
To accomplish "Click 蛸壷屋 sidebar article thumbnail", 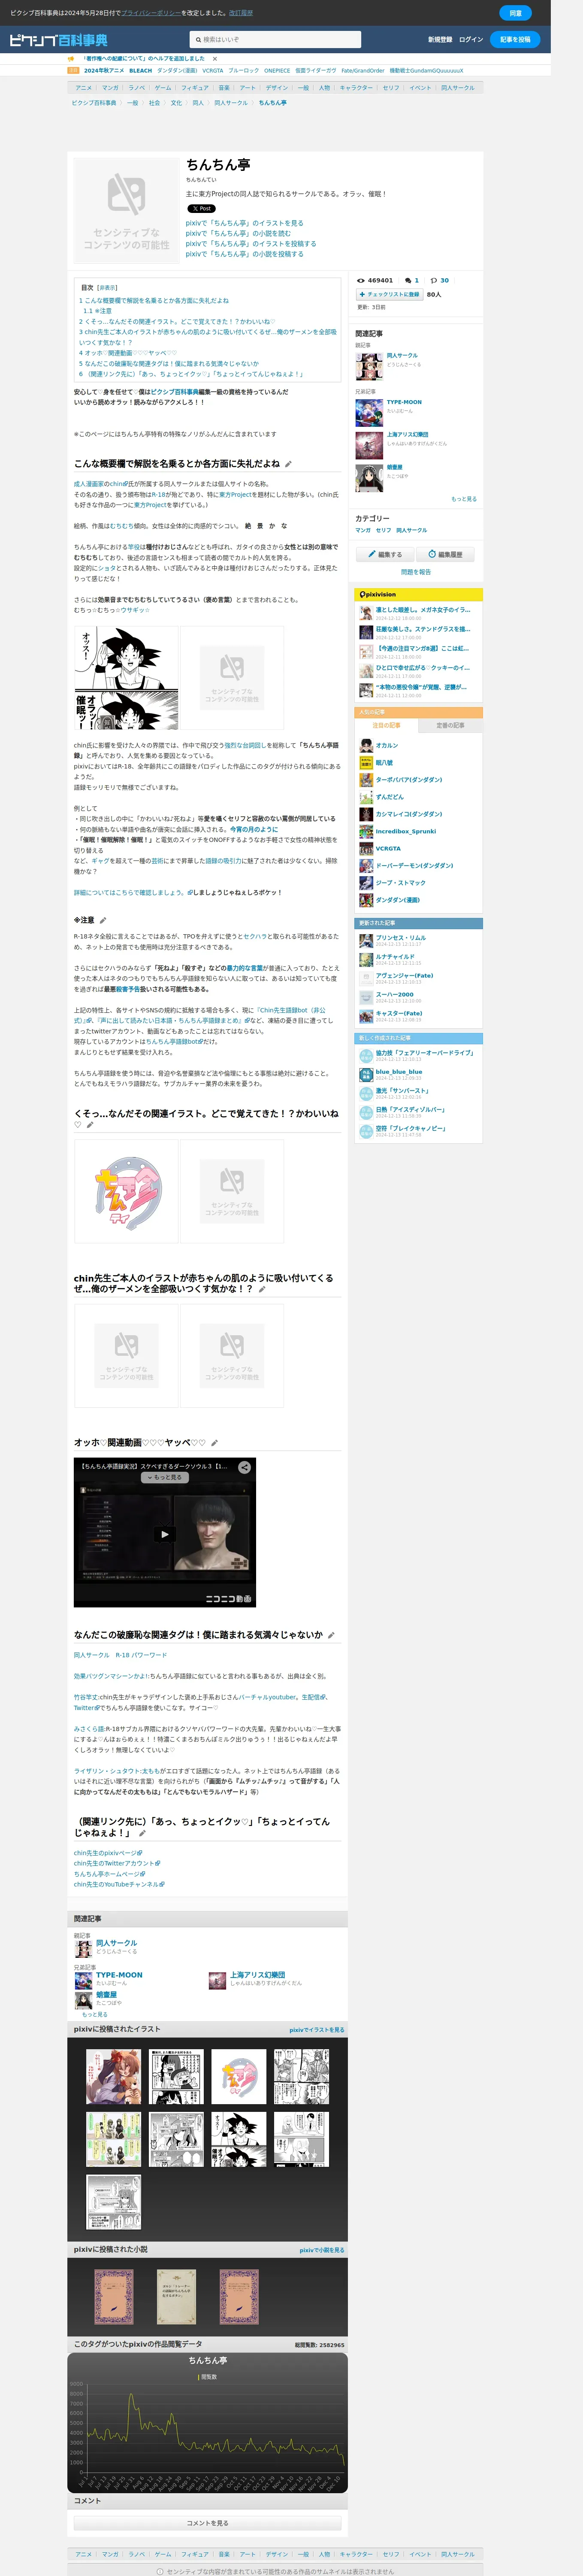I will [x=369, y=478].
